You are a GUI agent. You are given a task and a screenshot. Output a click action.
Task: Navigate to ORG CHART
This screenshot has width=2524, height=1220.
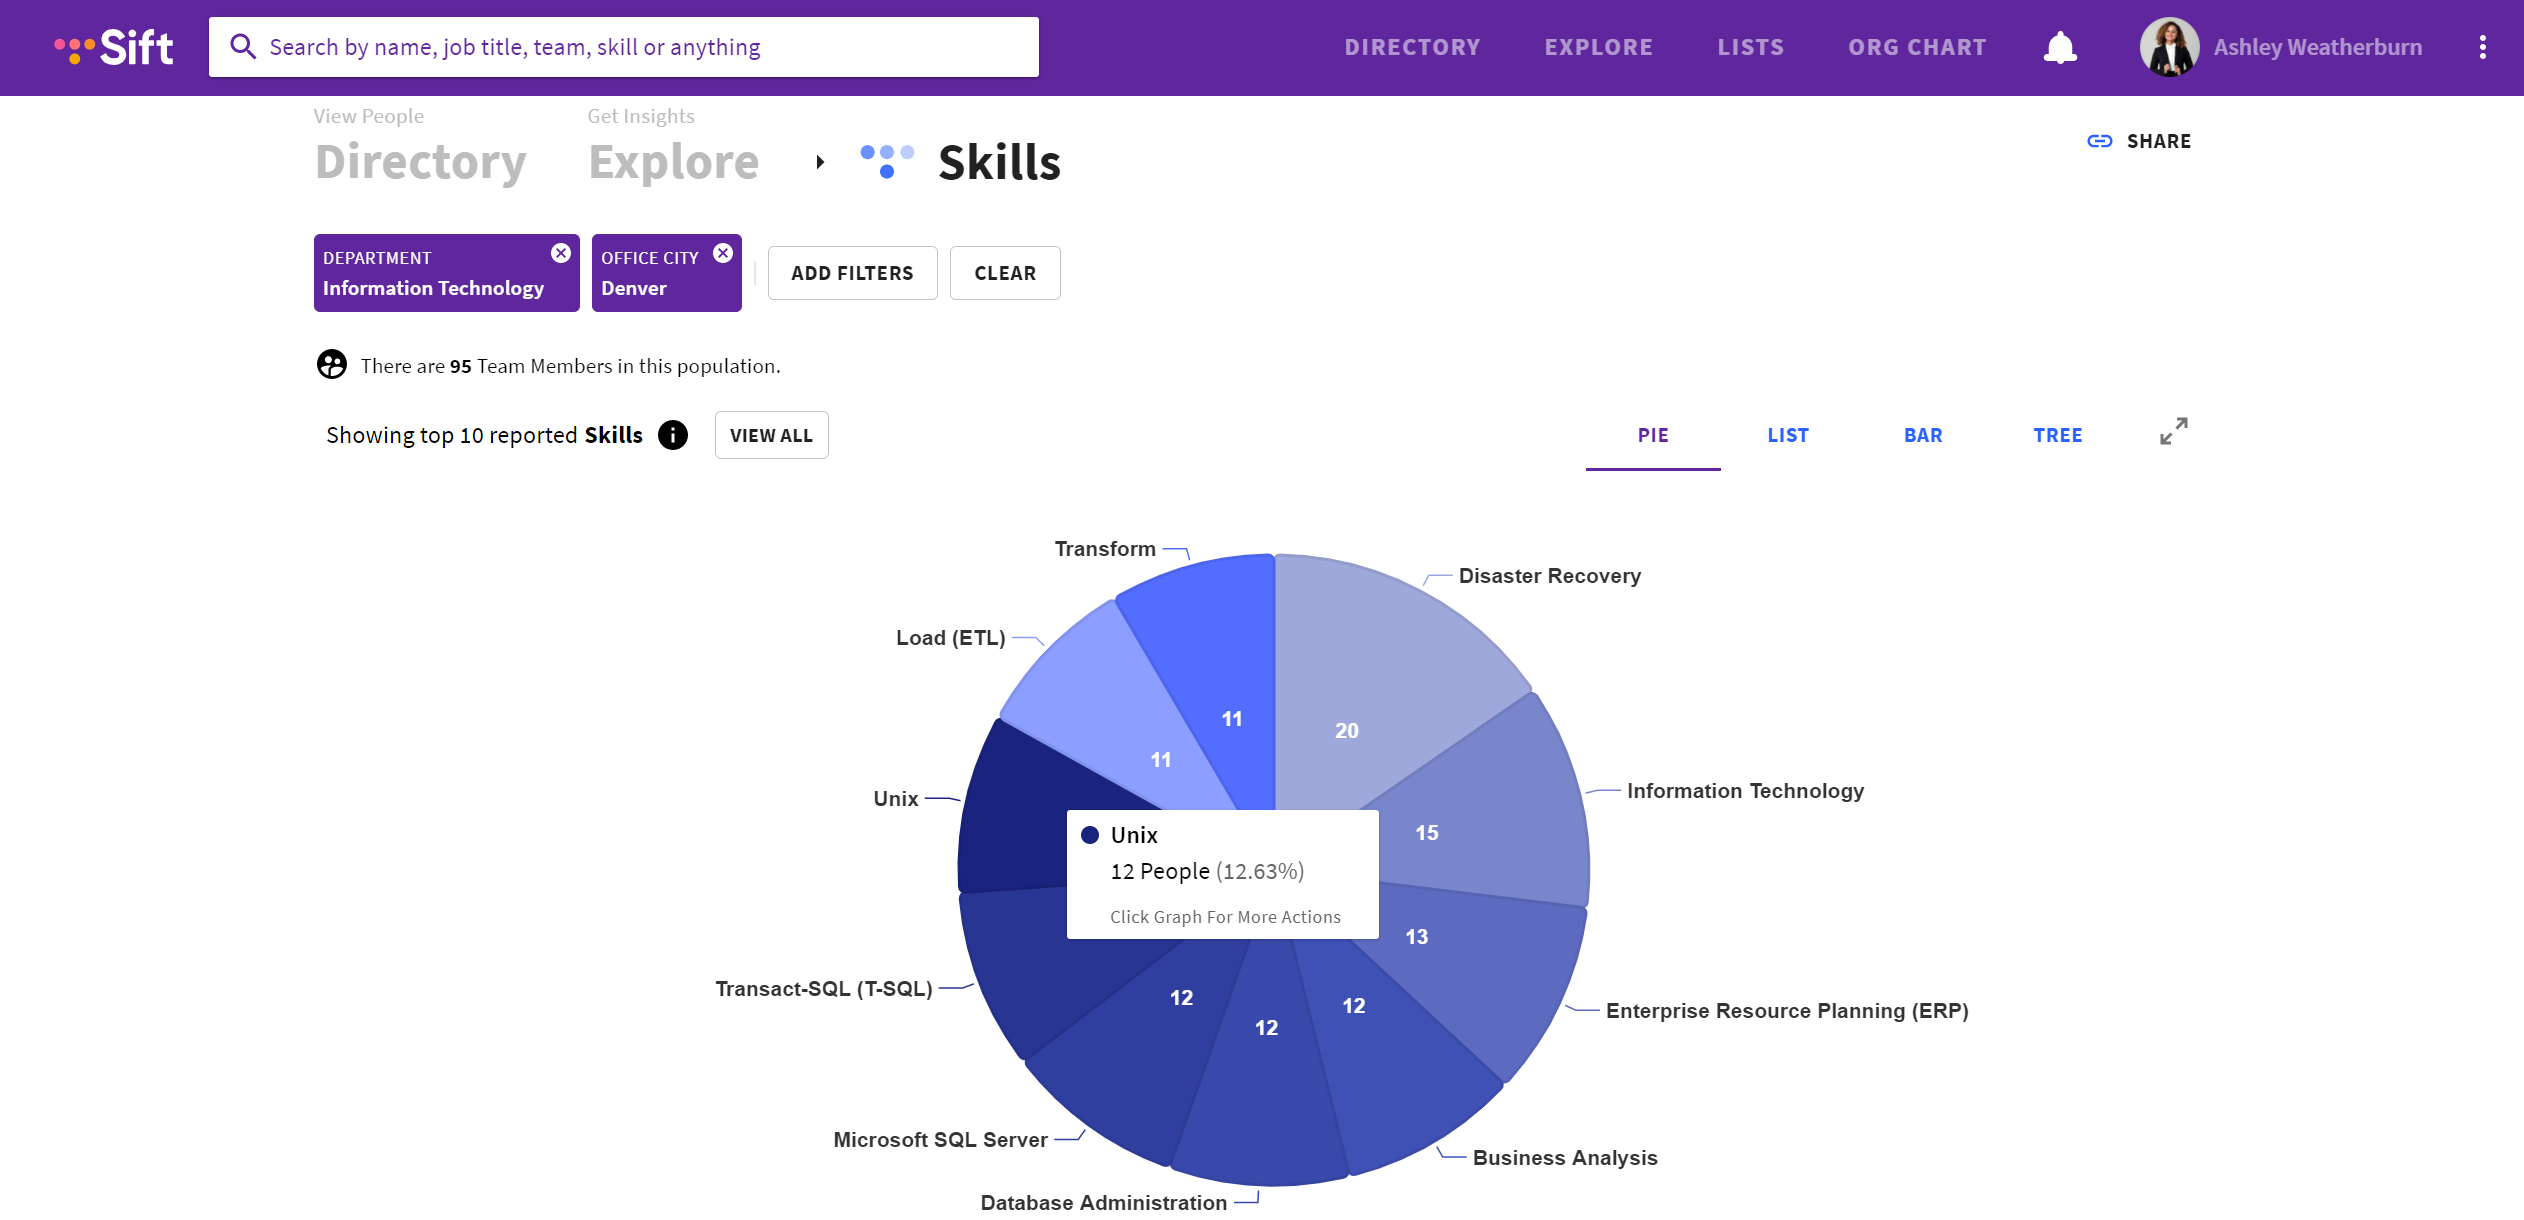1917,46
